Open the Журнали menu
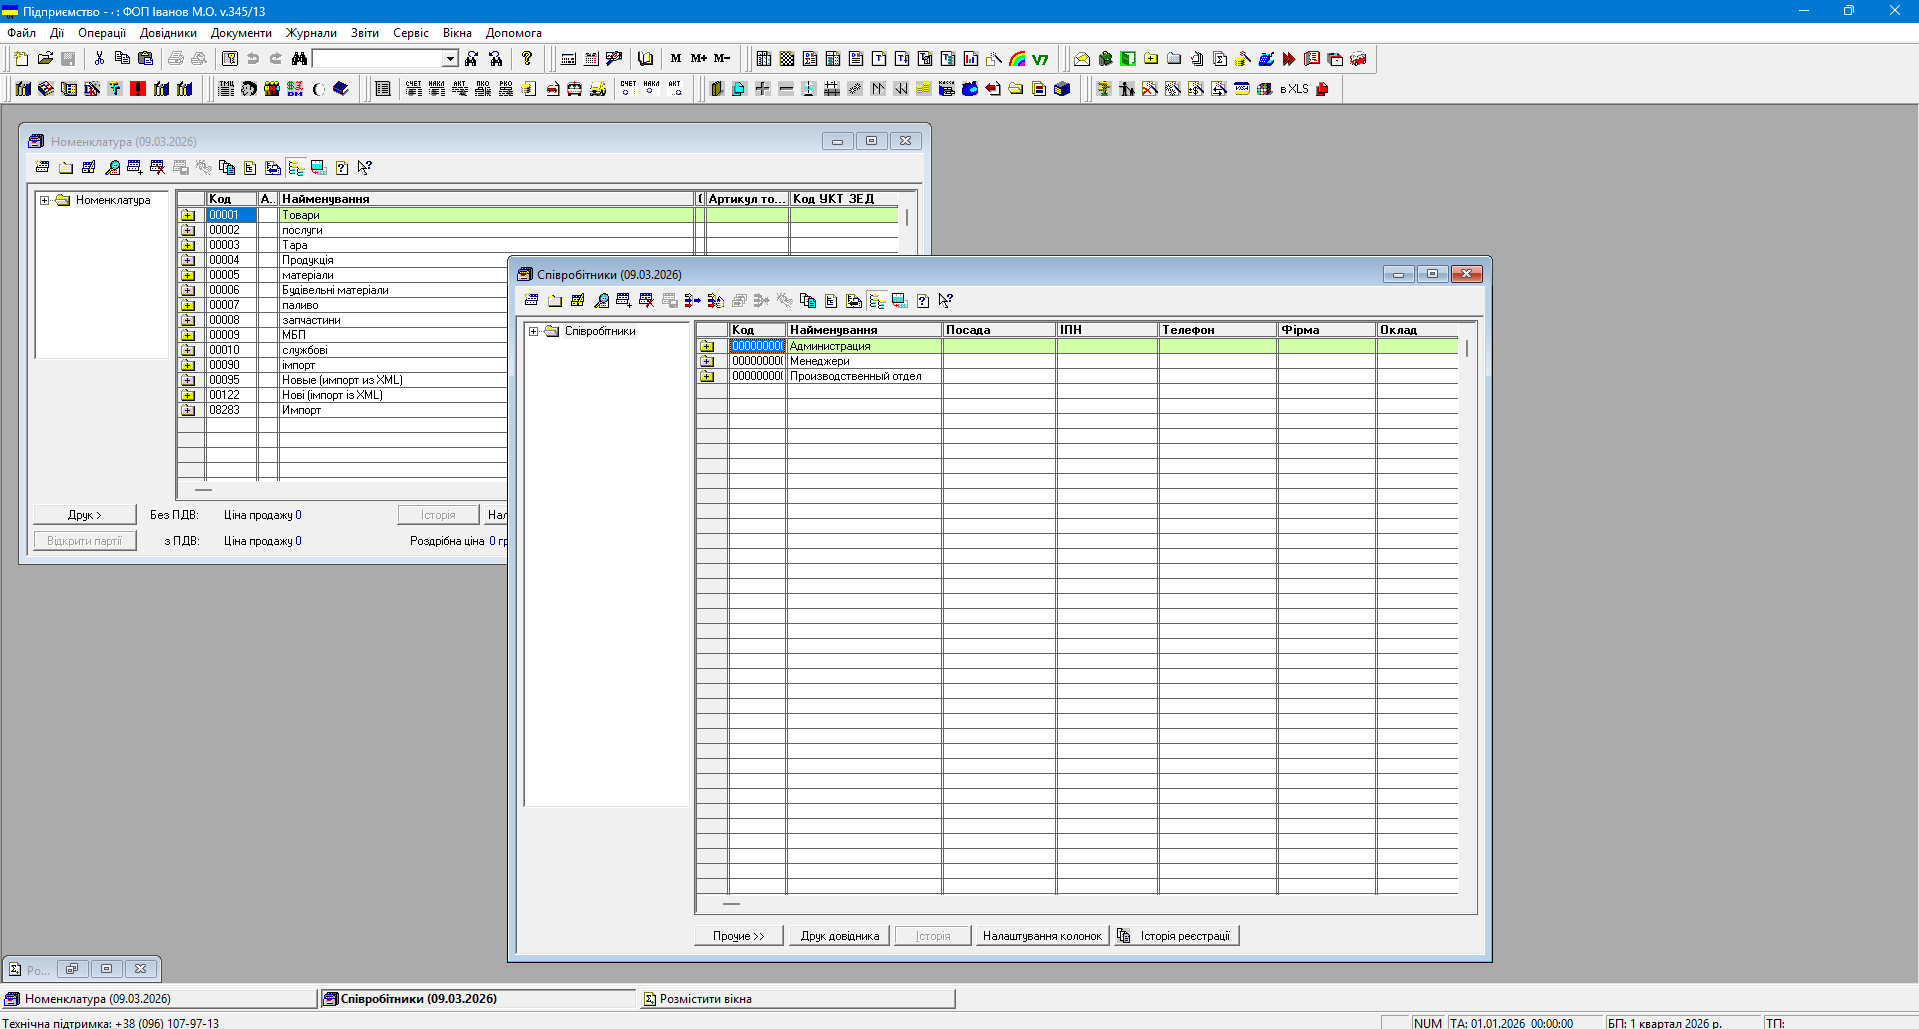This screenshot has width=1919, height=1029. tap(311, 33)
